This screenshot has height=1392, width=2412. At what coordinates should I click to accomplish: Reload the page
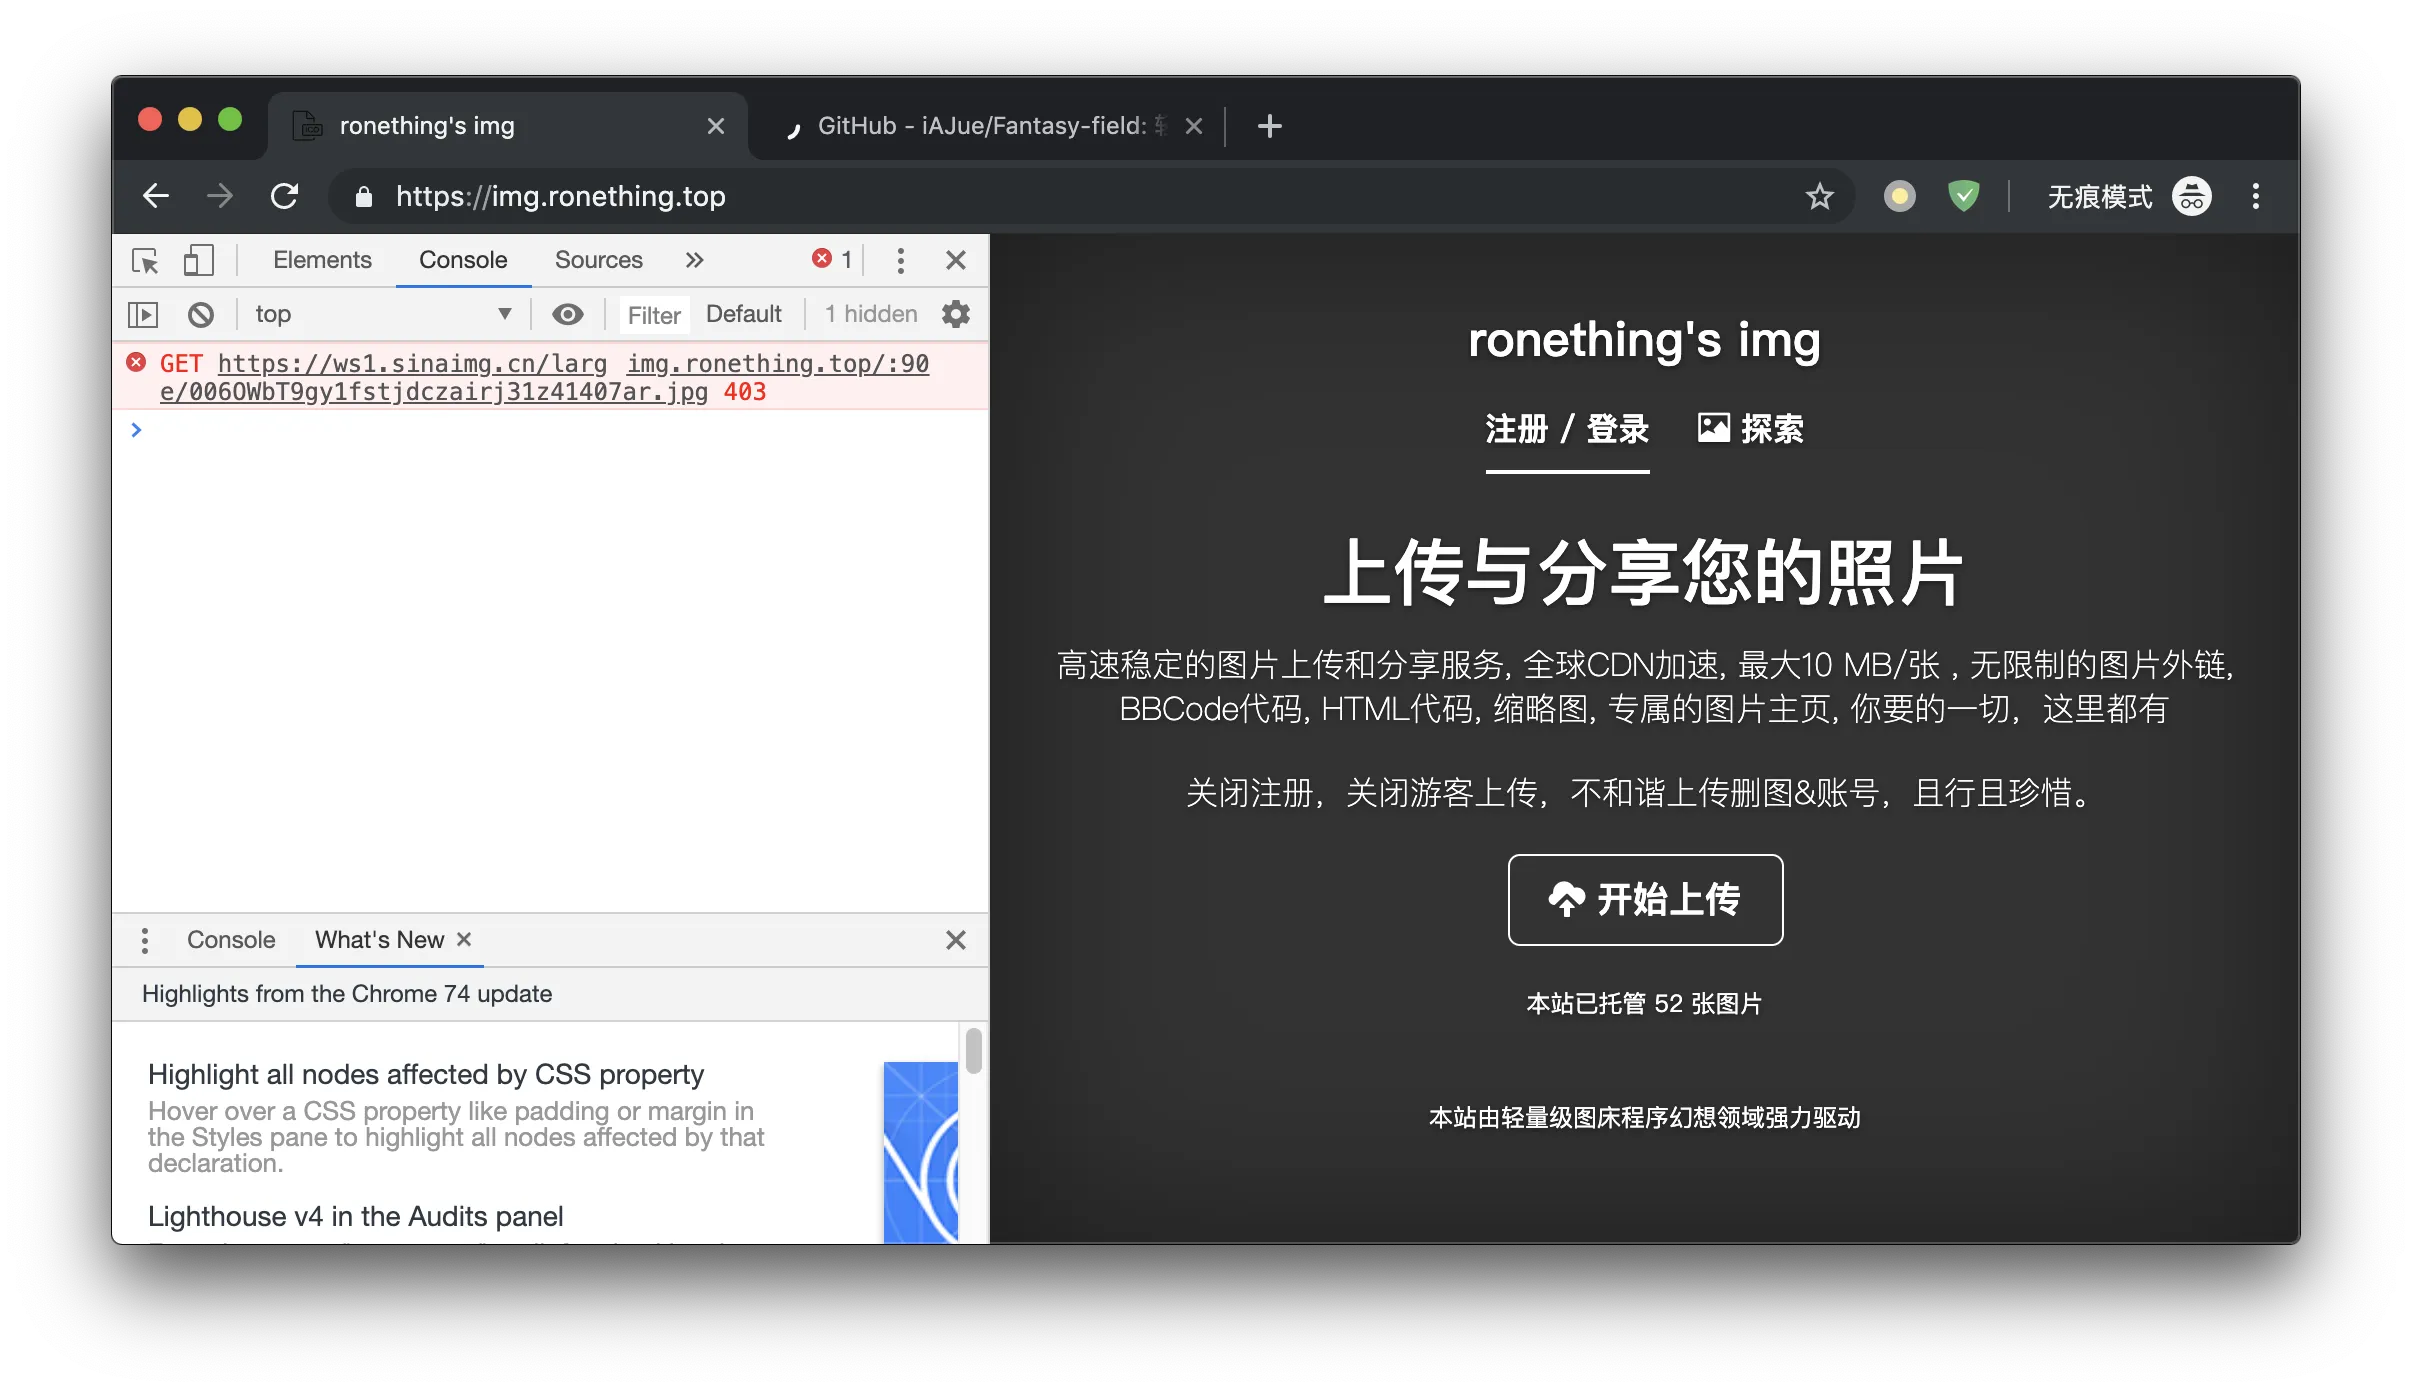coord(285,196)
